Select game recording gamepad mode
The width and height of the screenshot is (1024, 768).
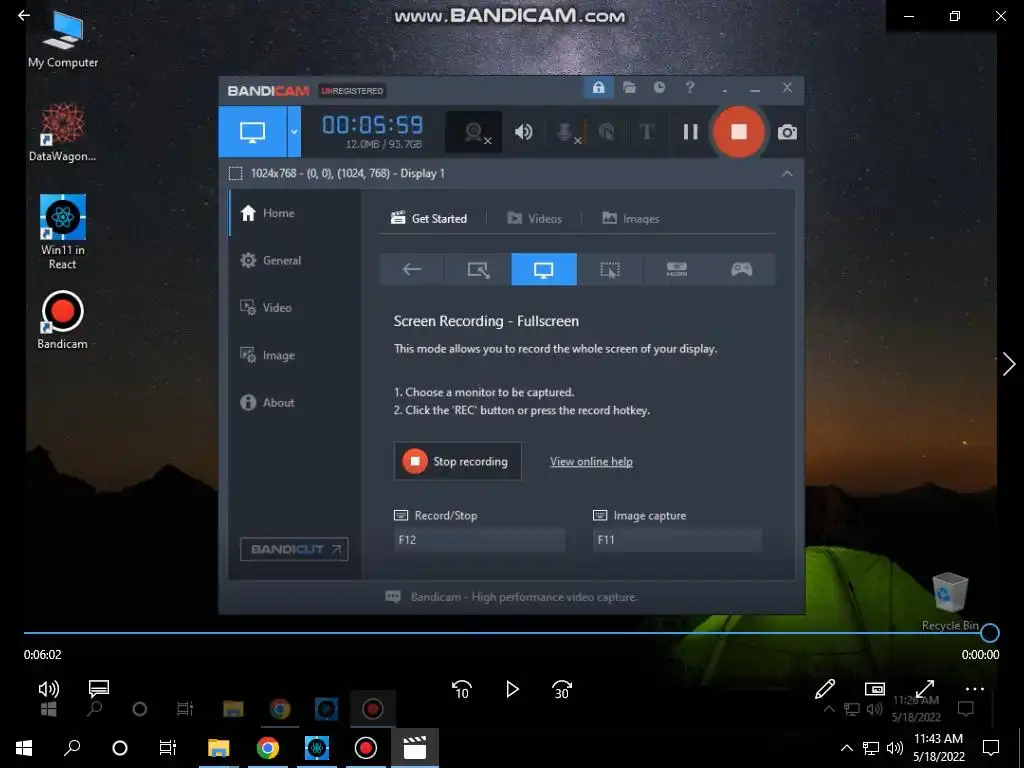click(x=742, y=269)
